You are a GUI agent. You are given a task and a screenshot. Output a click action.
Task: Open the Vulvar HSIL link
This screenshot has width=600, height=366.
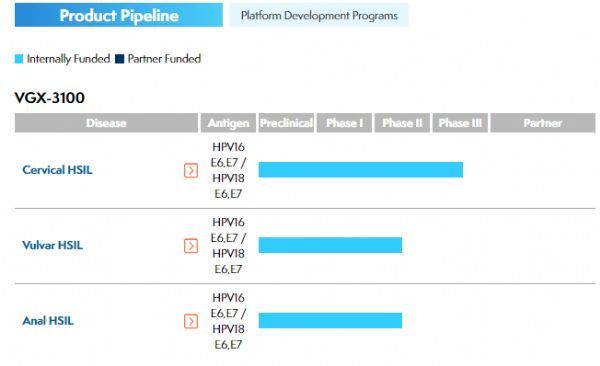tap(53, 245)
